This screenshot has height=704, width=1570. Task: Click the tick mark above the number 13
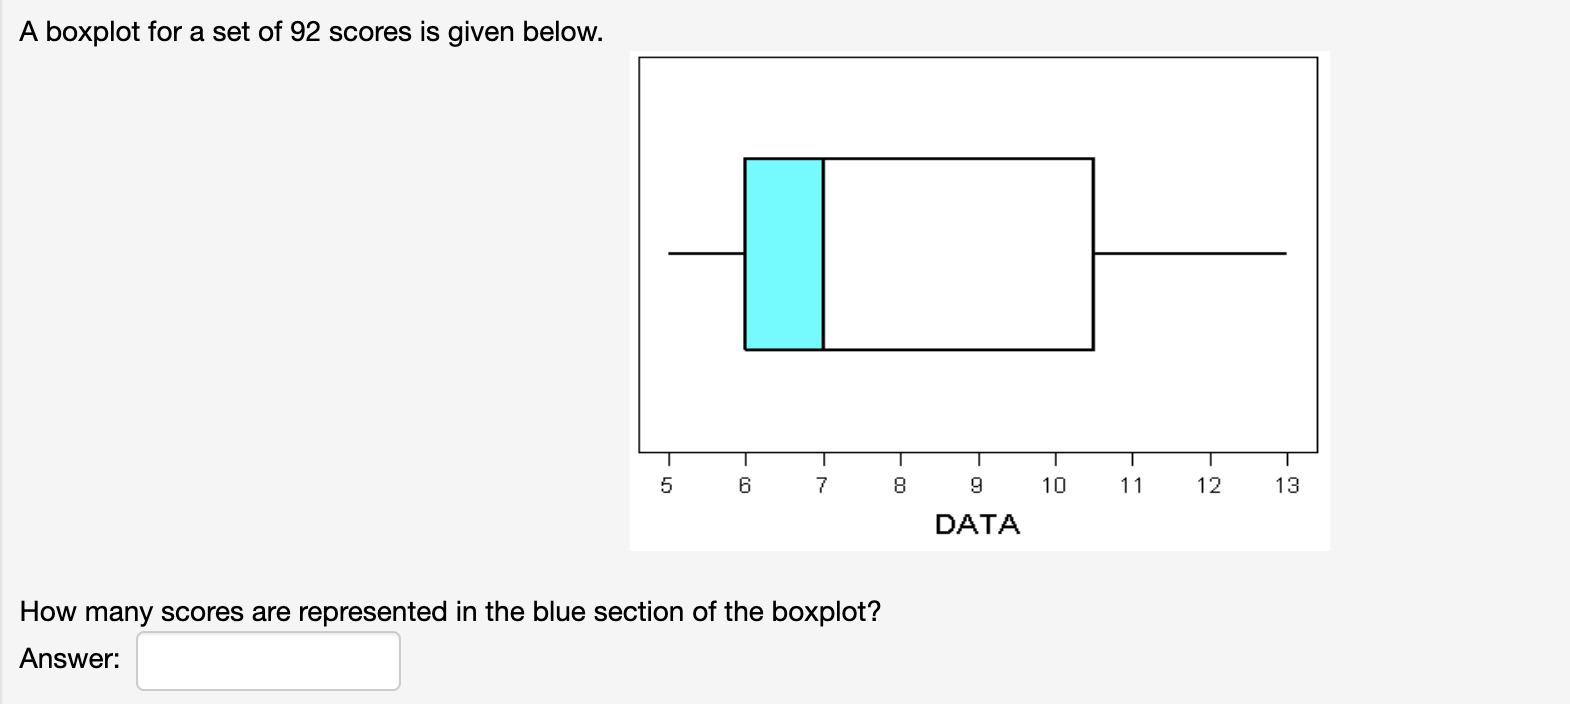1288,463
